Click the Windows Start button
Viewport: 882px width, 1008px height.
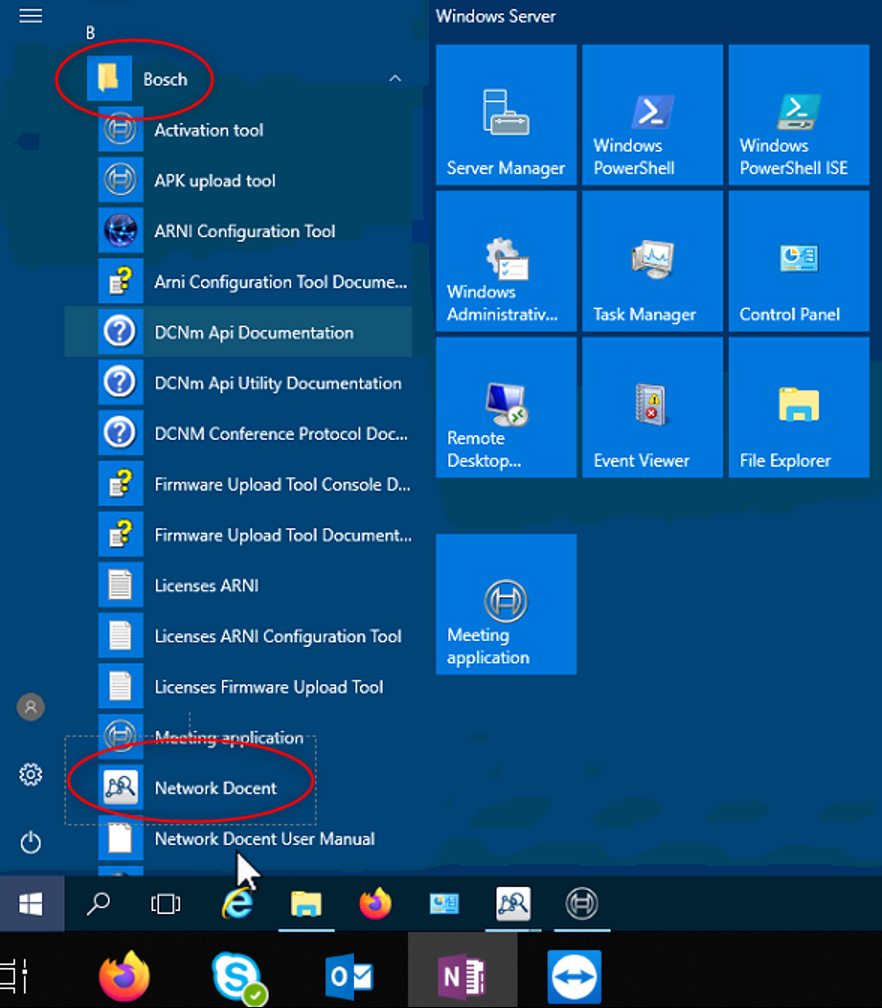(31, 905)
